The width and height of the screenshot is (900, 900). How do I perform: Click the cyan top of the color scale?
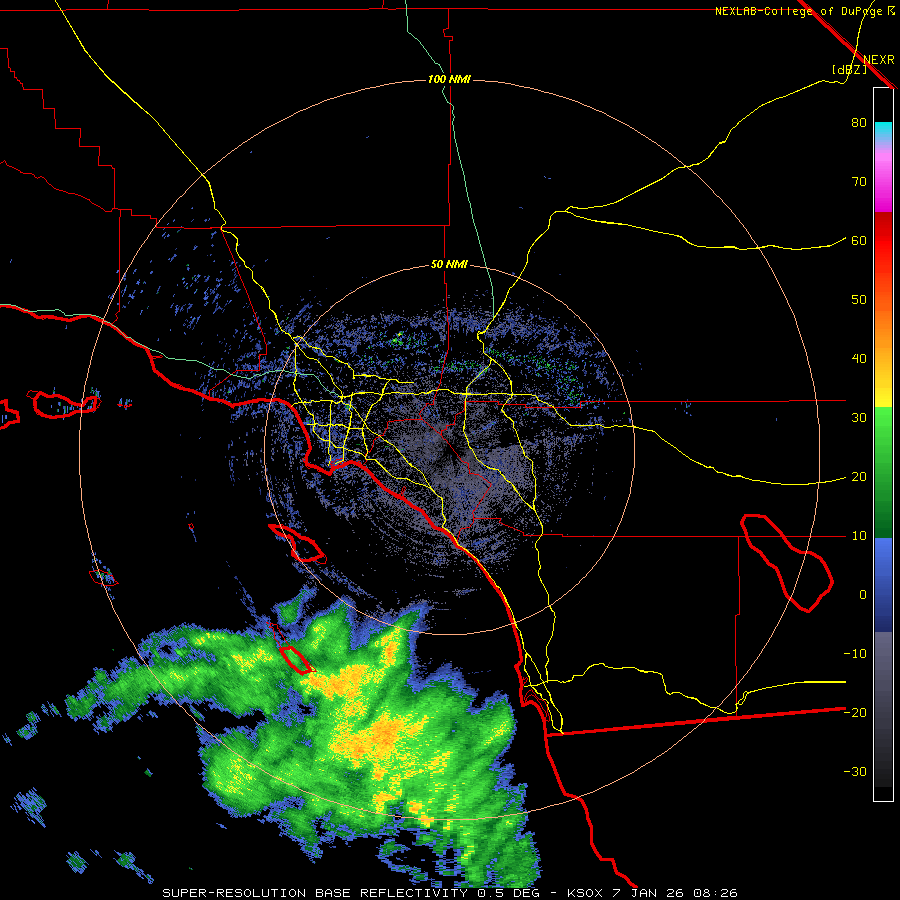[x=883, y=131]
